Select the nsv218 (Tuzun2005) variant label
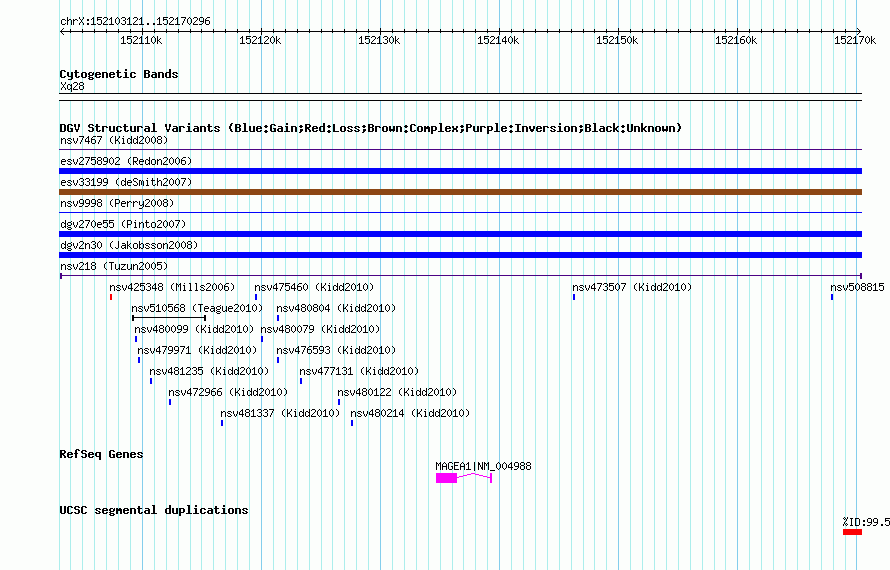The height and width of the screenshot is (570, 890). pos(114,266)
